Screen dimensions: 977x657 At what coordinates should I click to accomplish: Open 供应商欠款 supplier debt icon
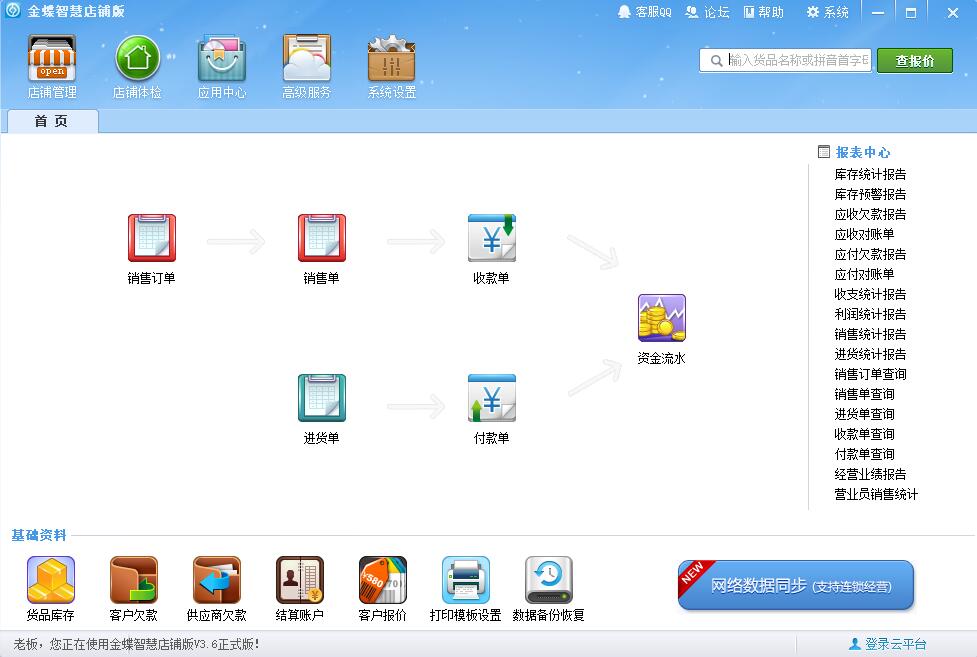tap(216, 580)
